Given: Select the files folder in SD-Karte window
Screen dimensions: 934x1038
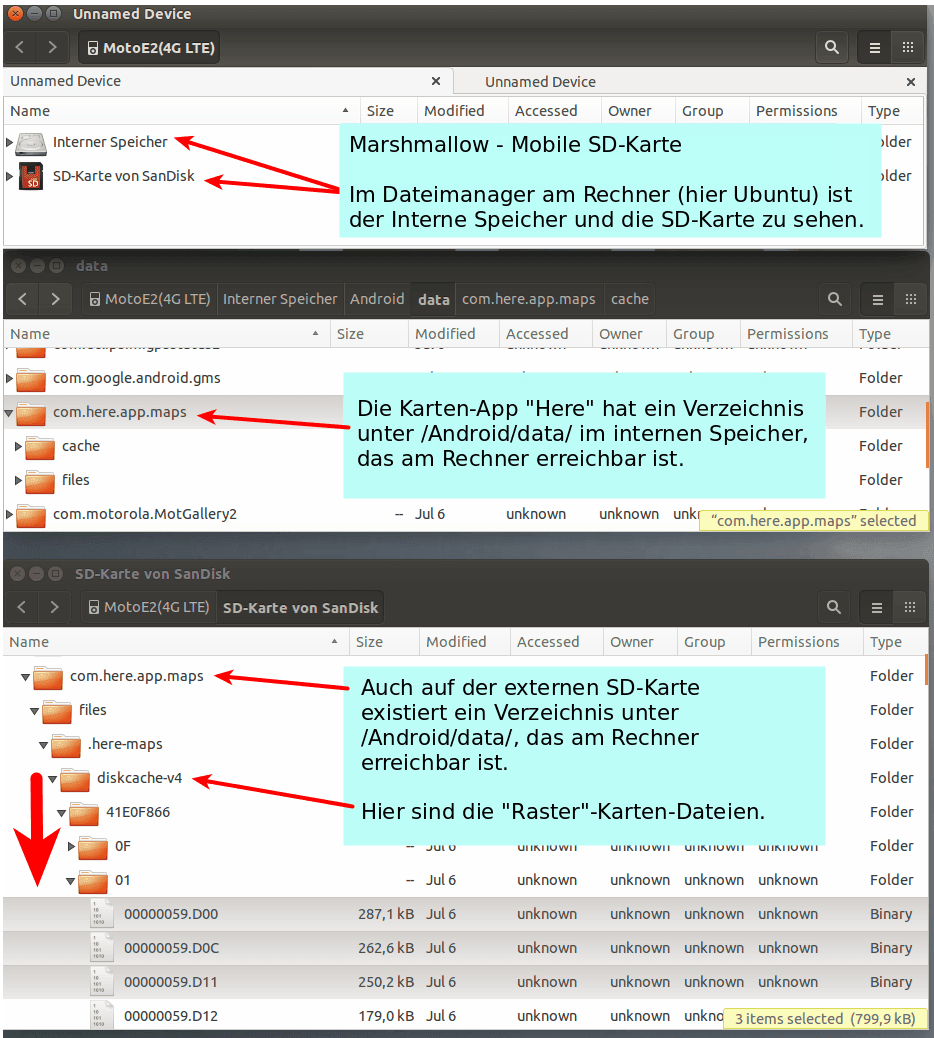Looking at the screenshot, I should point(93,710).
